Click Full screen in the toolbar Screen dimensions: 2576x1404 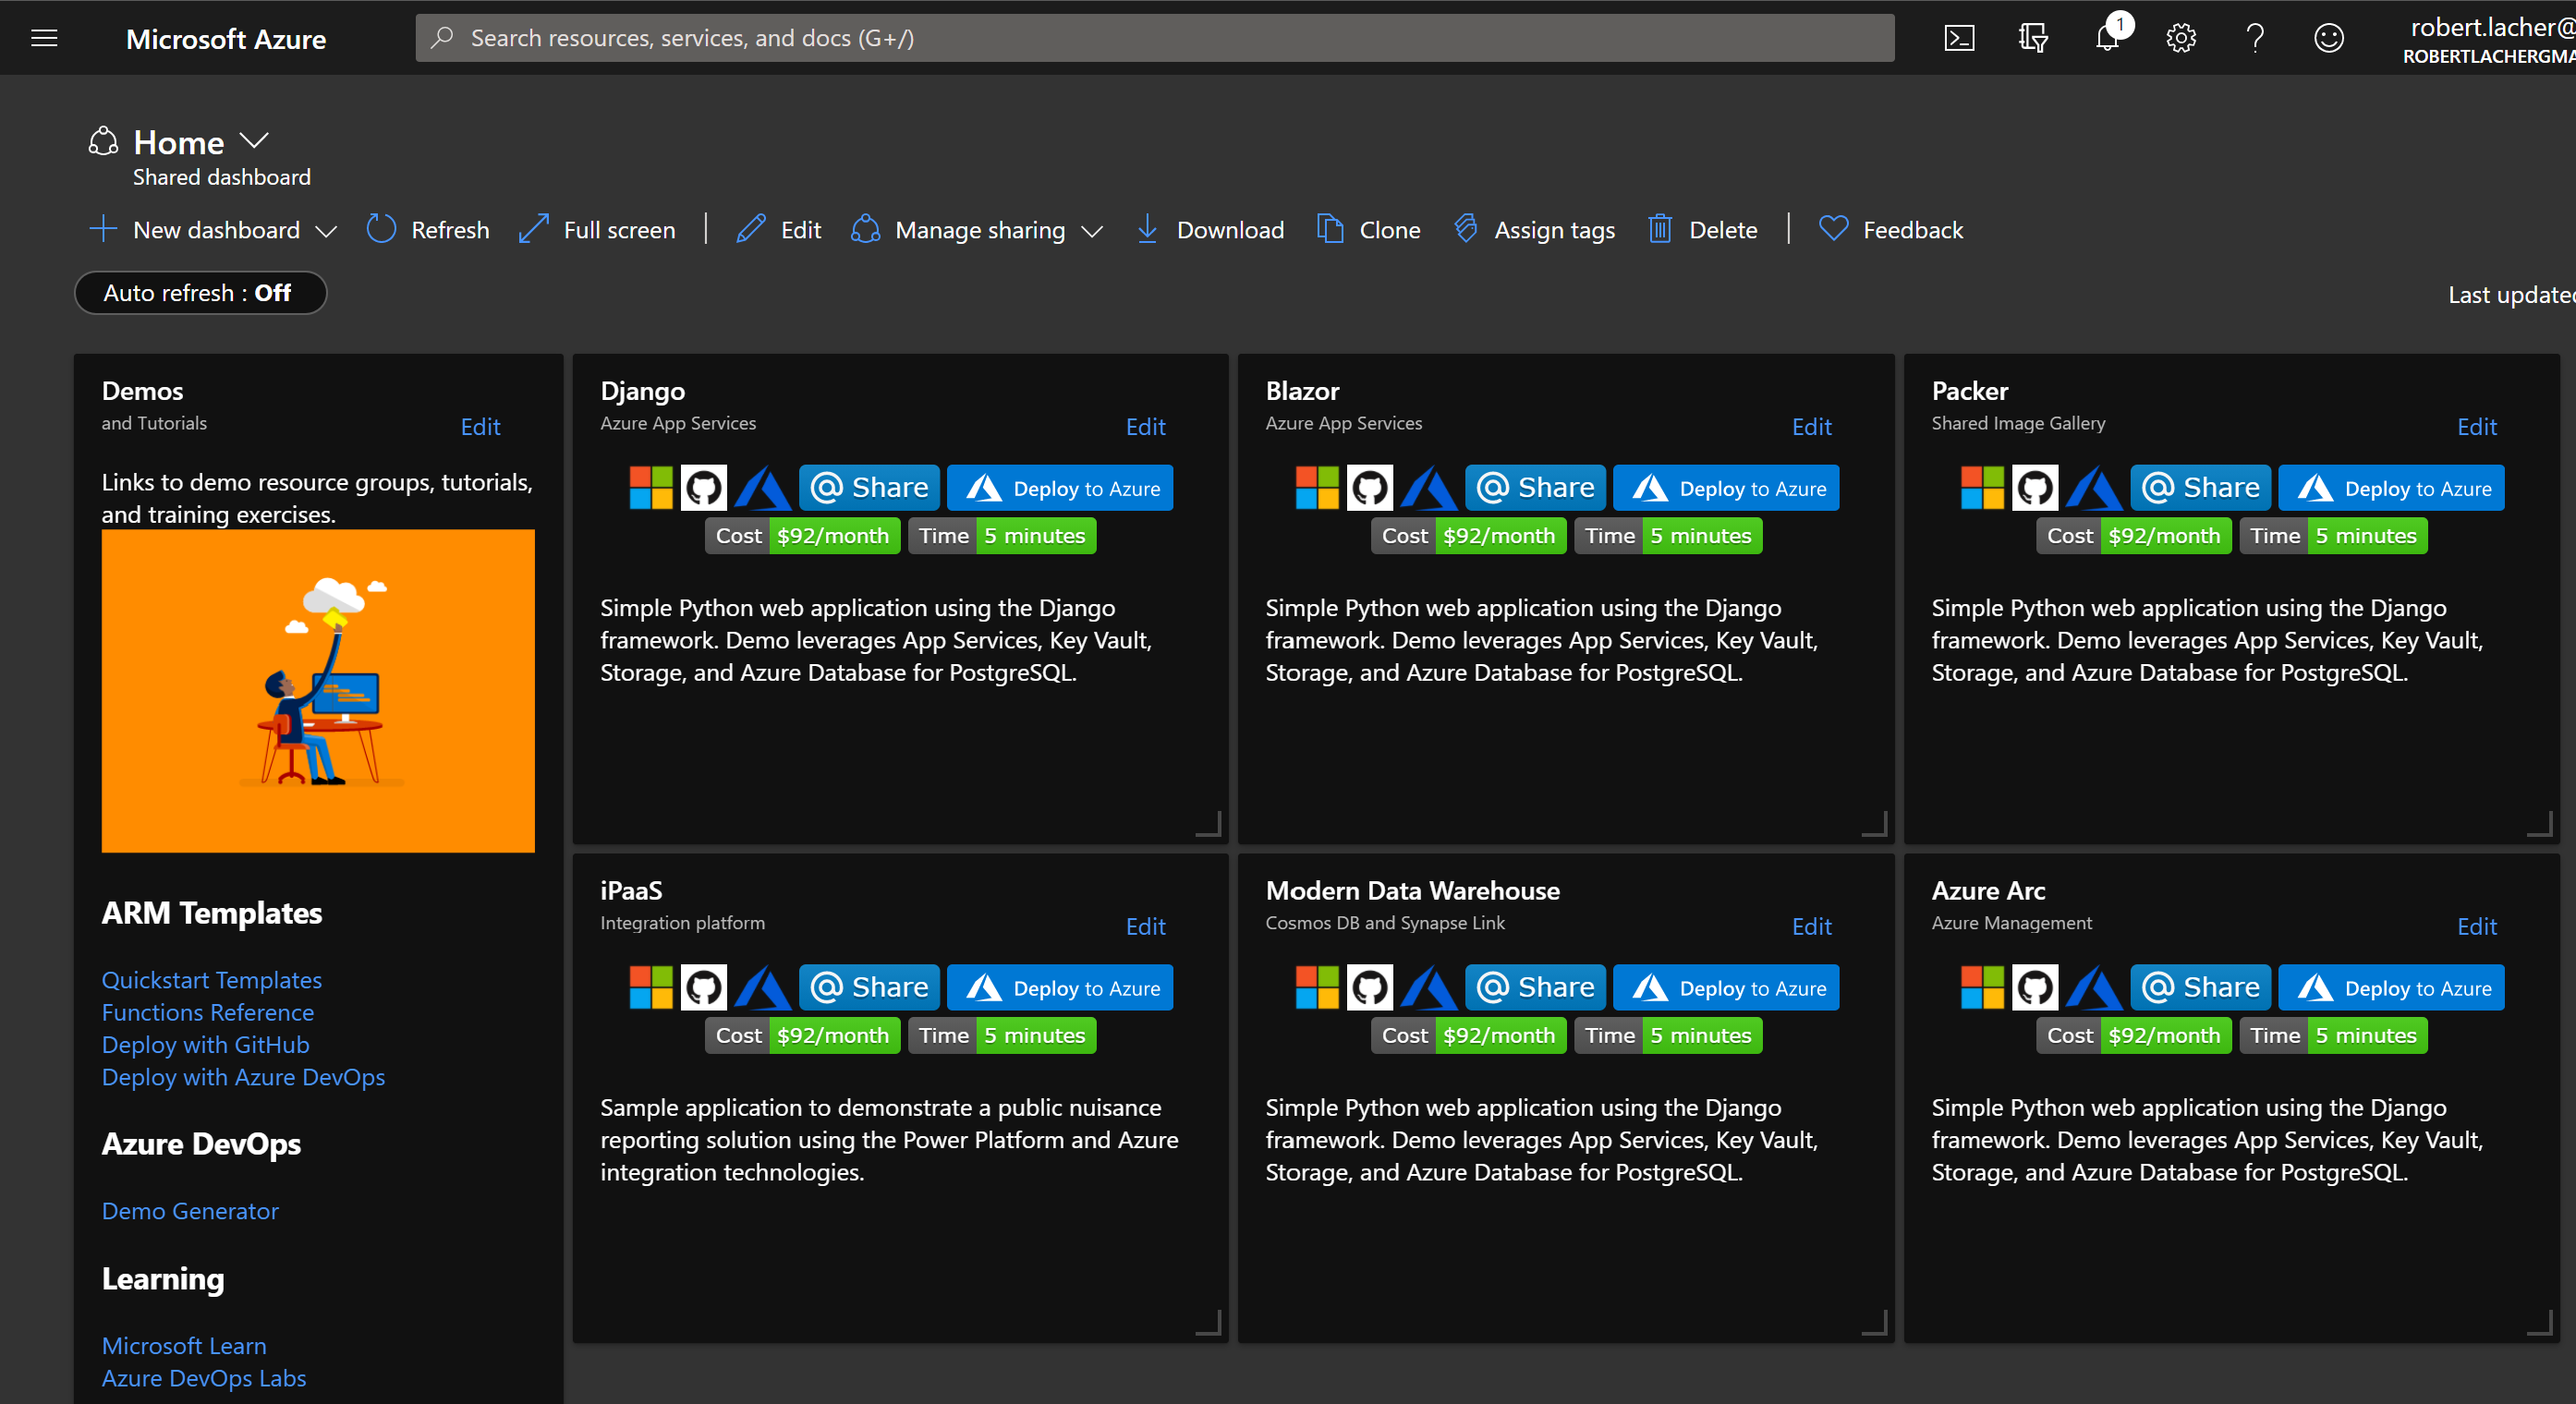click(598, 230)
